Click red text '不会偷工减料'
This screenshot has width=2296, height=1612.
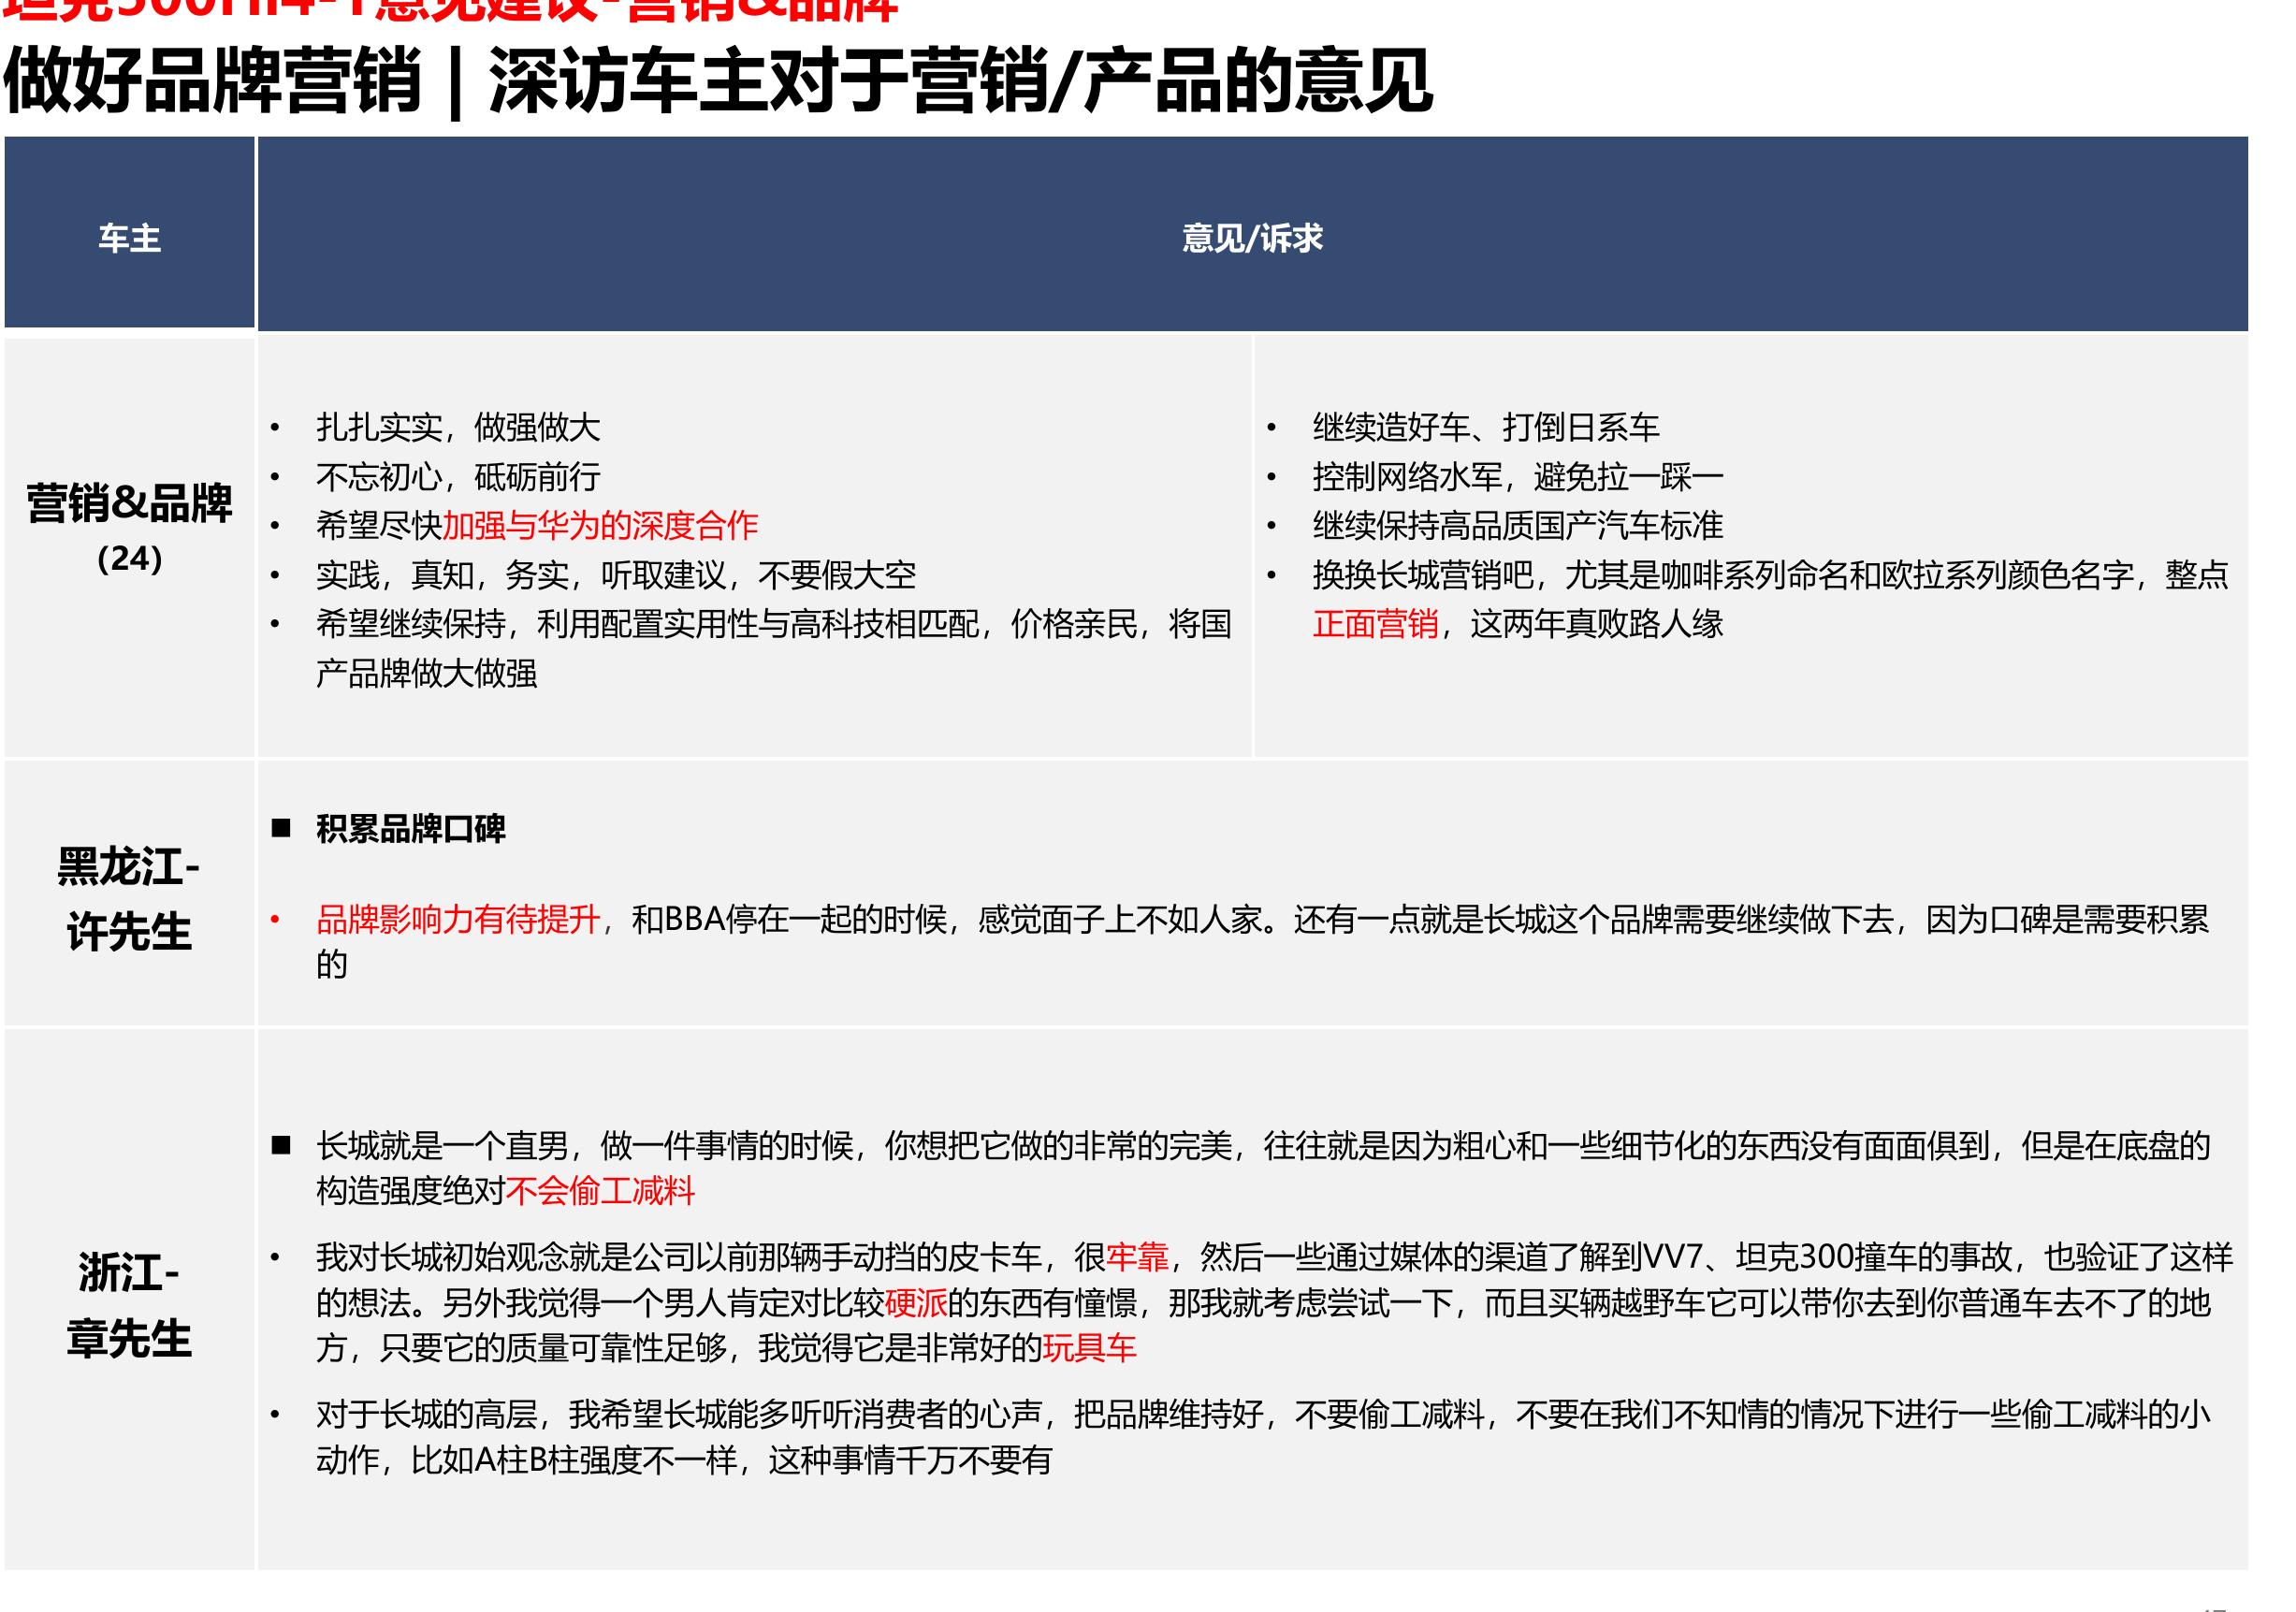pyautogui.click(x=600, y=1191)
